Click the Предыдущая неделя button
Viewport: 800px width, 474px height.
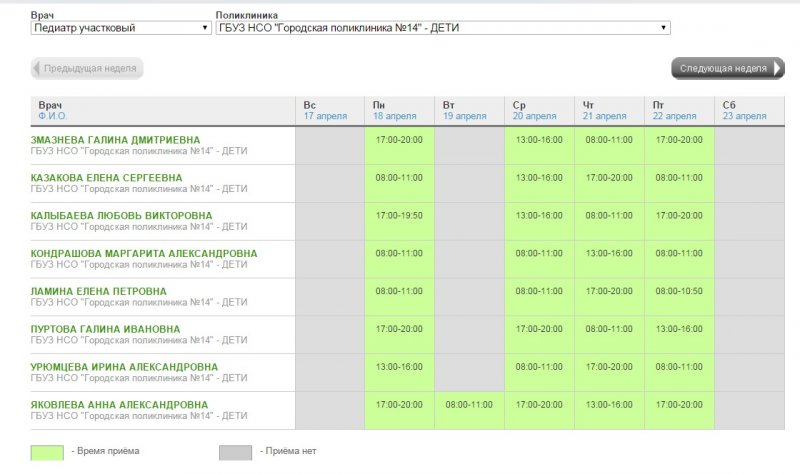point(87,68)
